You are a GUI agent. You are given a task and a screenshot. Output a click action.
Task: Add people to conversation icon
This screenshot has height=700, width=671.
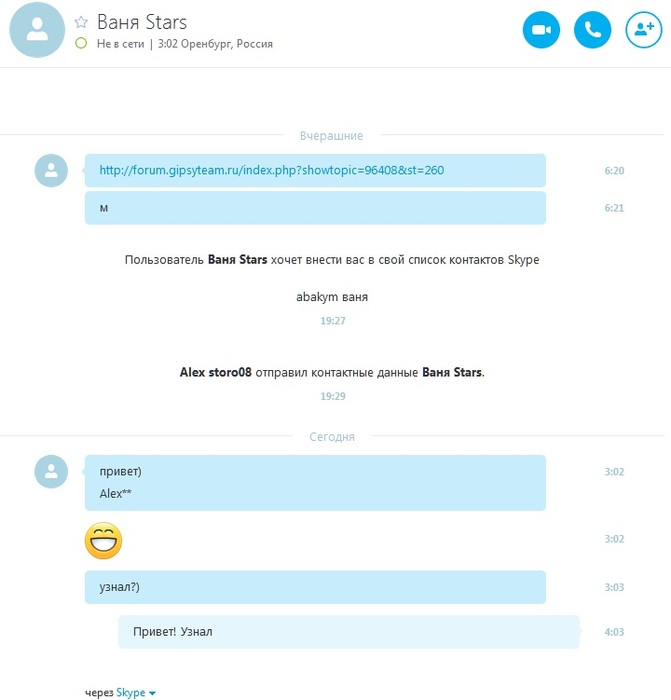pos(644,30)
